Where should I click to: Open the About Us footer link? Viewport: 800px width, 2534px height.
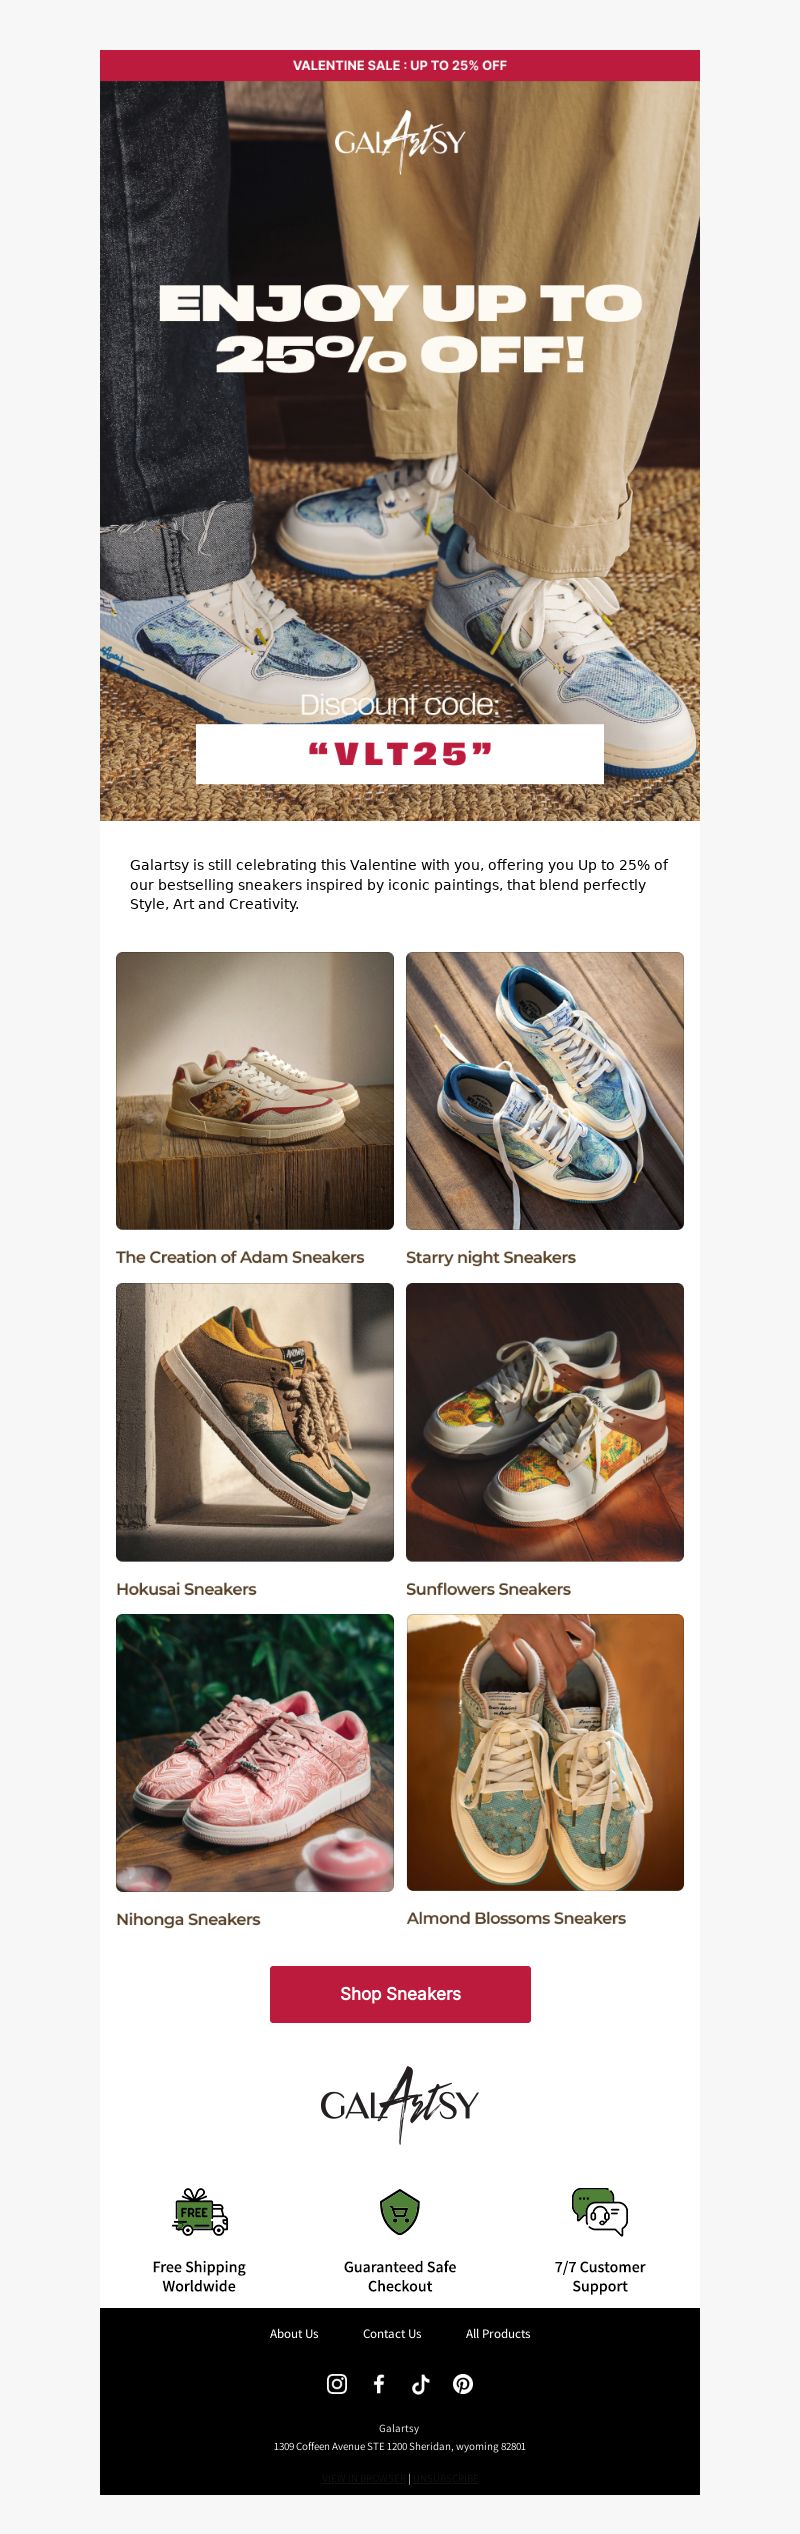point(294,2334)
